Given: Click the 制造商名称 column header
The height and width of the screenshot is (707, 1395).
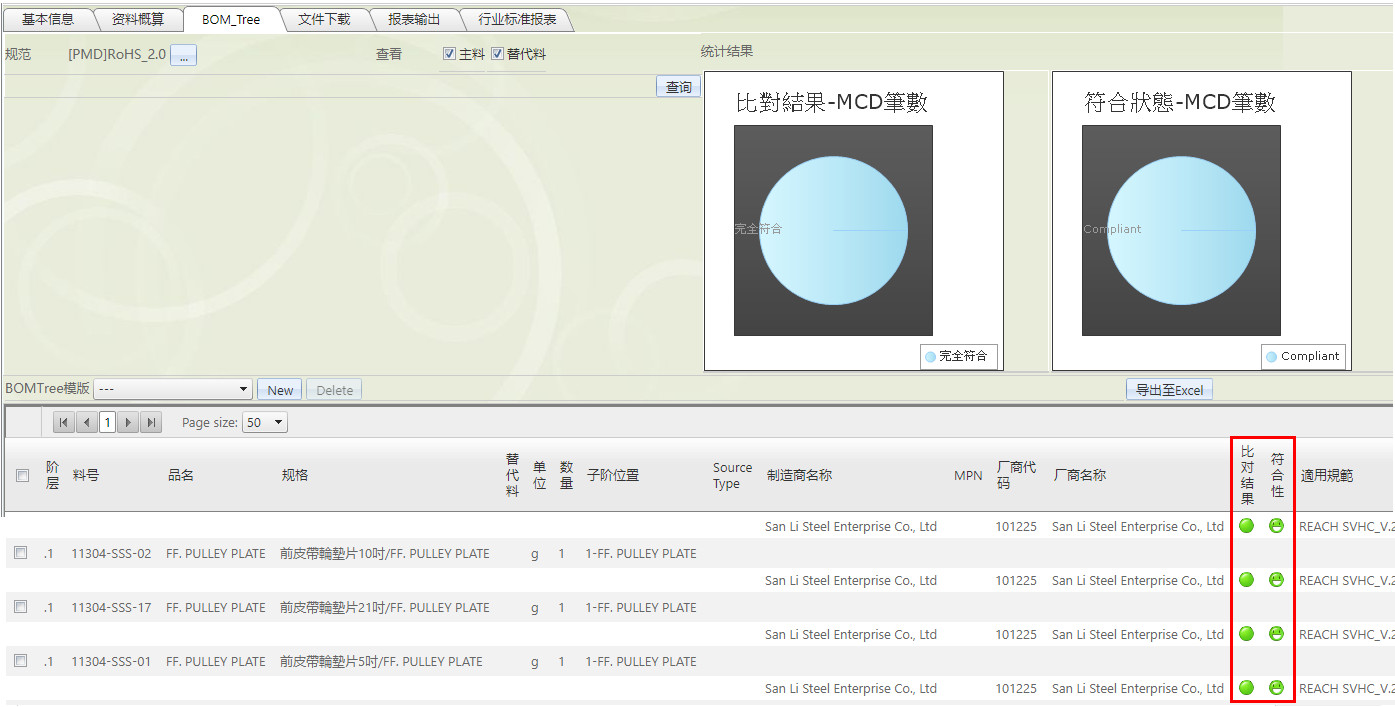Looking at the screenshot, I should (x=799, y=476).
